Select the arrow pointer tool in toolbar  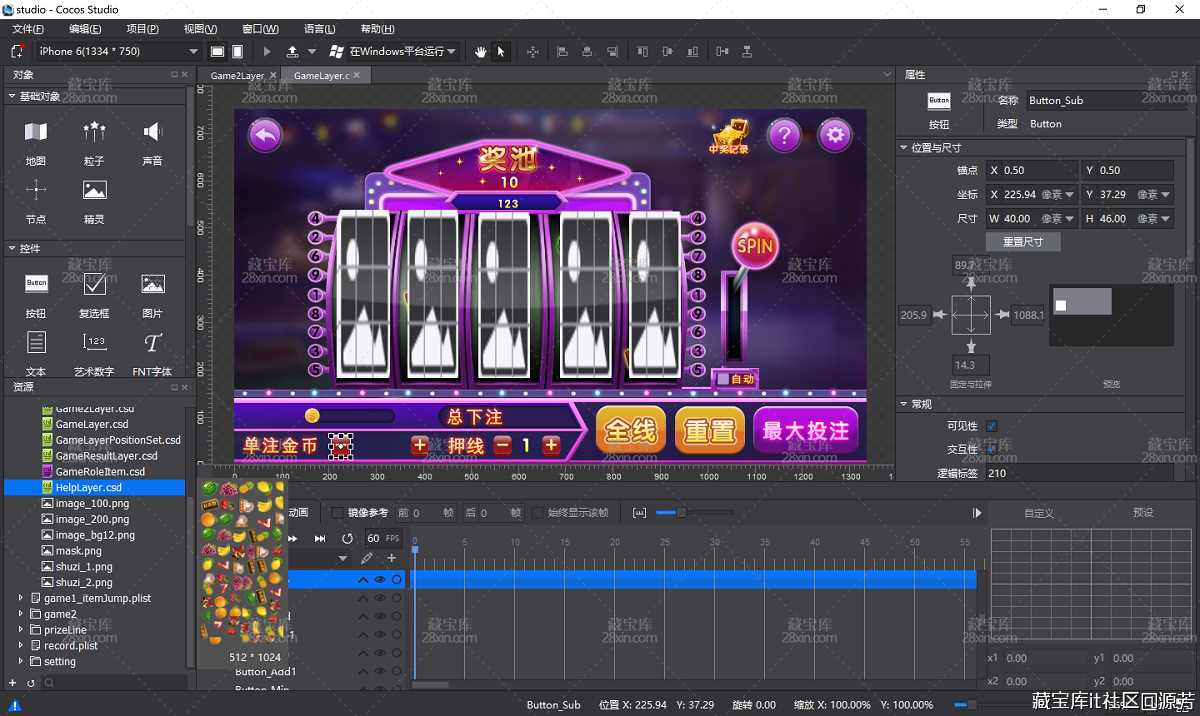(501, 51)
